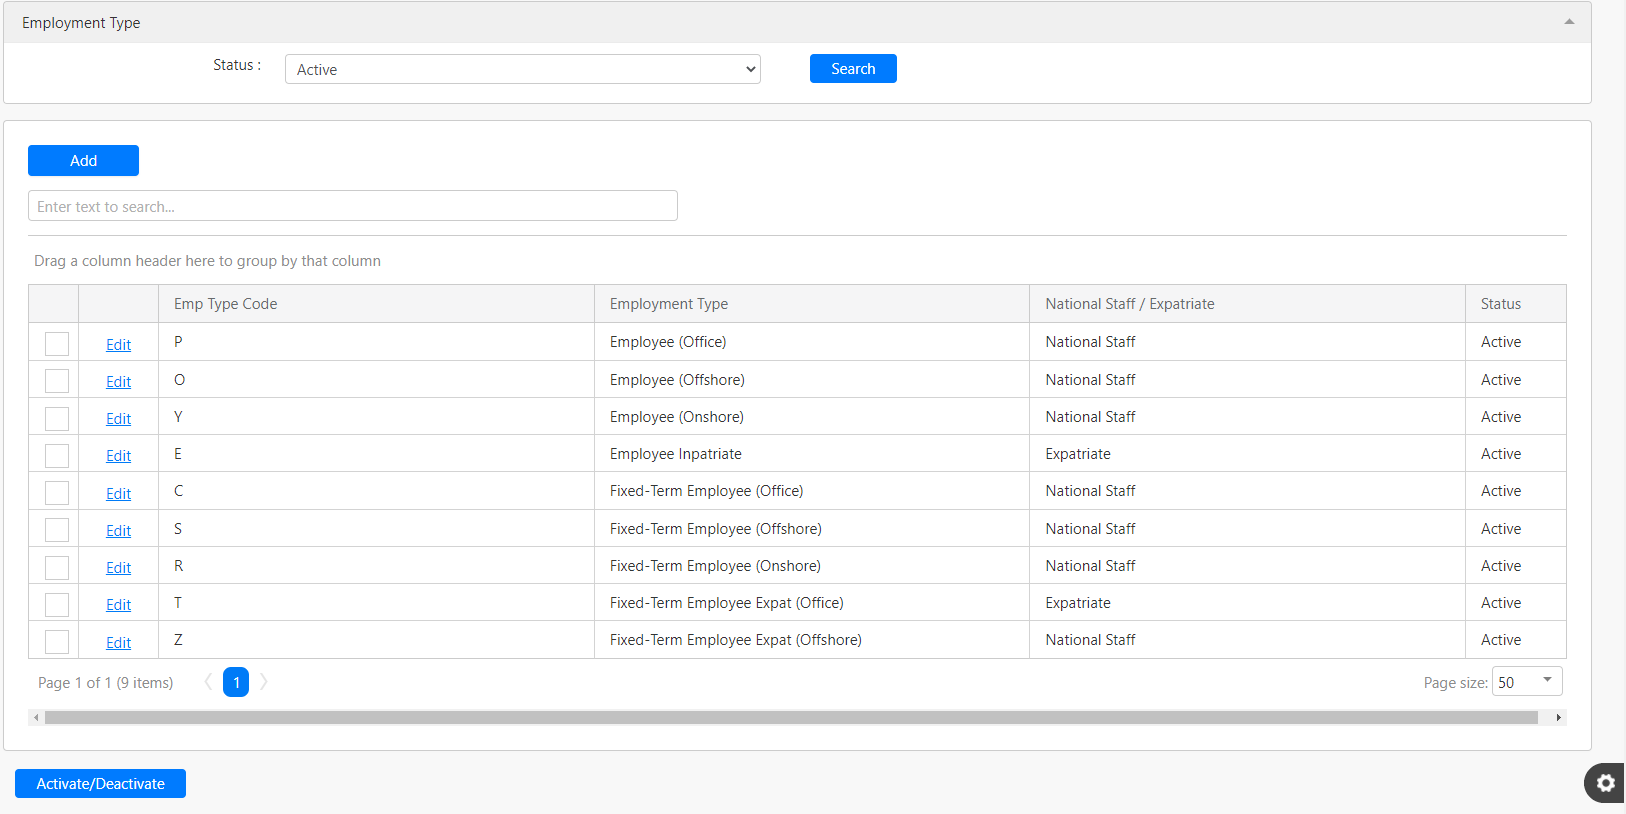Screen dimensions: 1626x814
Task: Edit the row with code P
Action: point(118,345)
